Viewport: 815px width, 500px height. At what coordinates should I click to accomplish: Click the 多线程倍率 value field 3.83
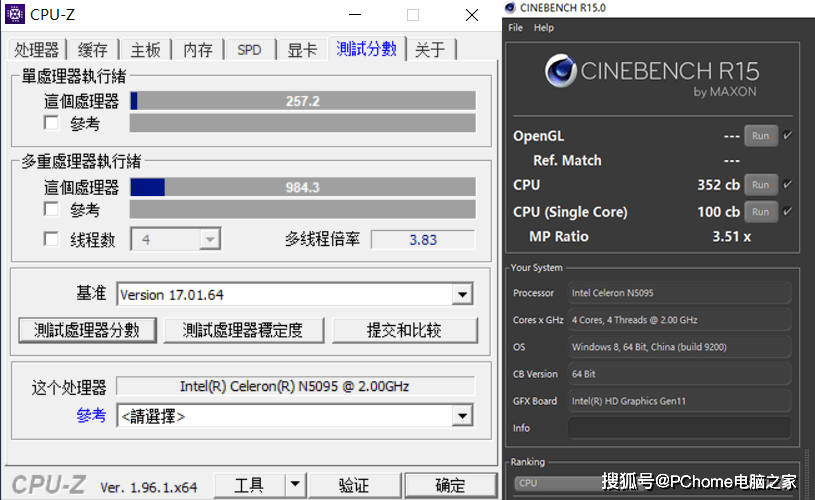click(x=423, y=240)
